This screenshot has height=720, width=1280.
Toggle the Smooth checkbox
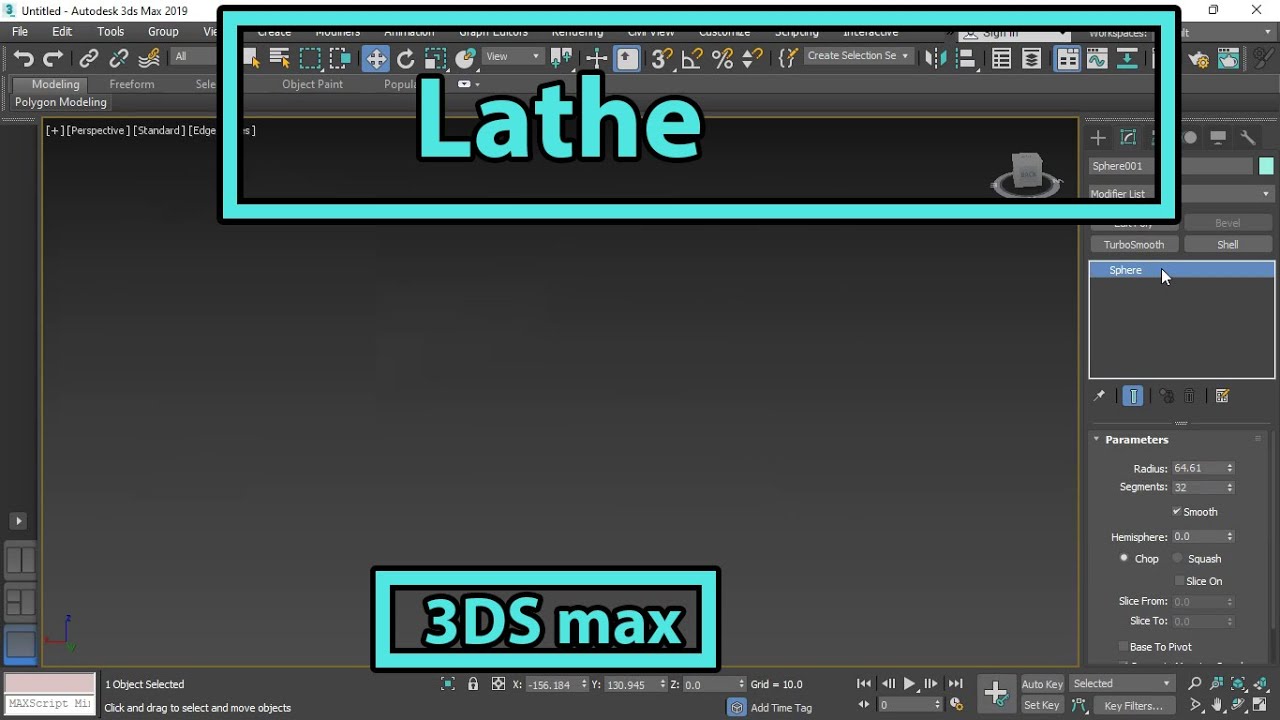coord(1177,512)
